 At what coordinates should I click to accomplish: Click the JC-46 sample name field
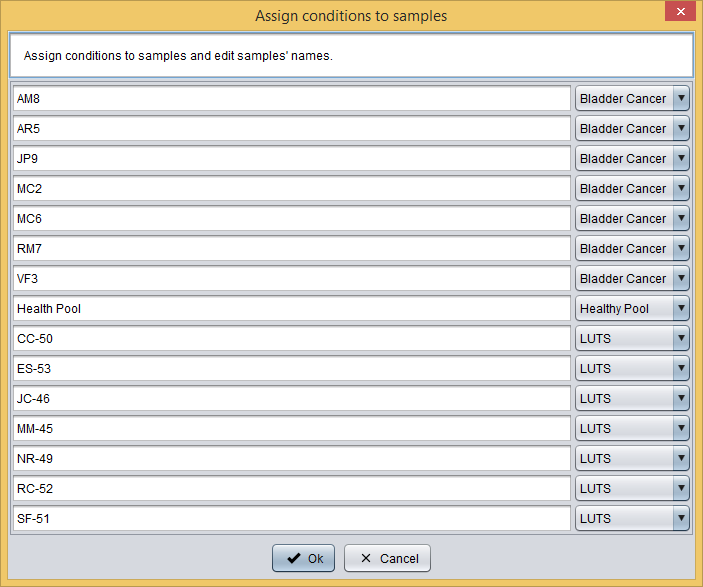pos(291,399)
